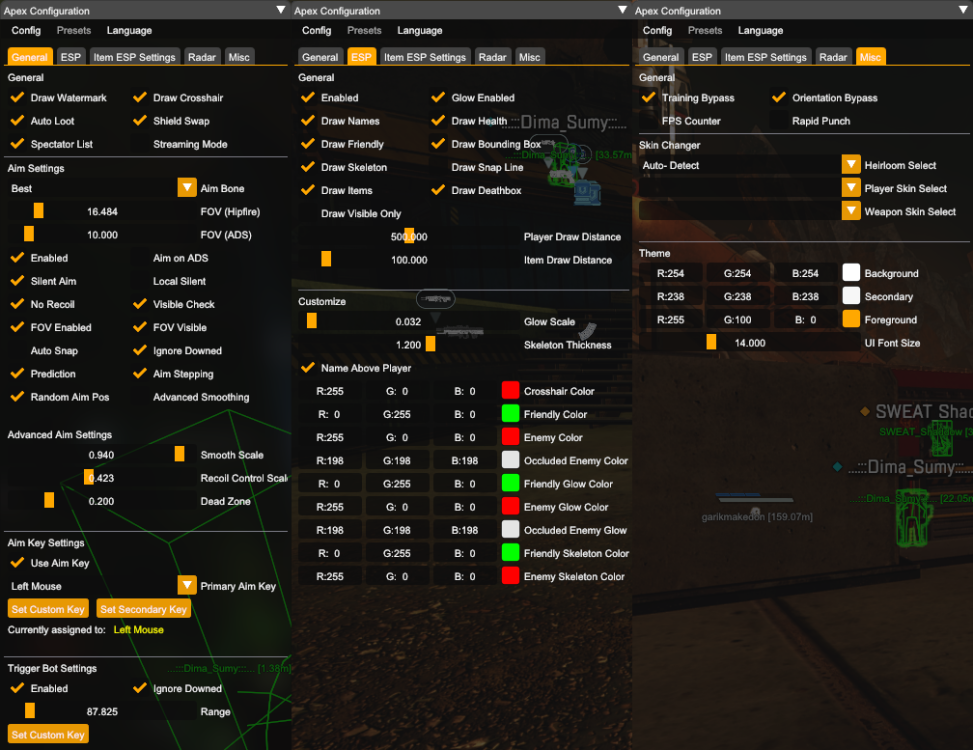Toggle Streaming Mode on the General tab
This screenshot has width=973, height=750.
(x=141, y=143)
